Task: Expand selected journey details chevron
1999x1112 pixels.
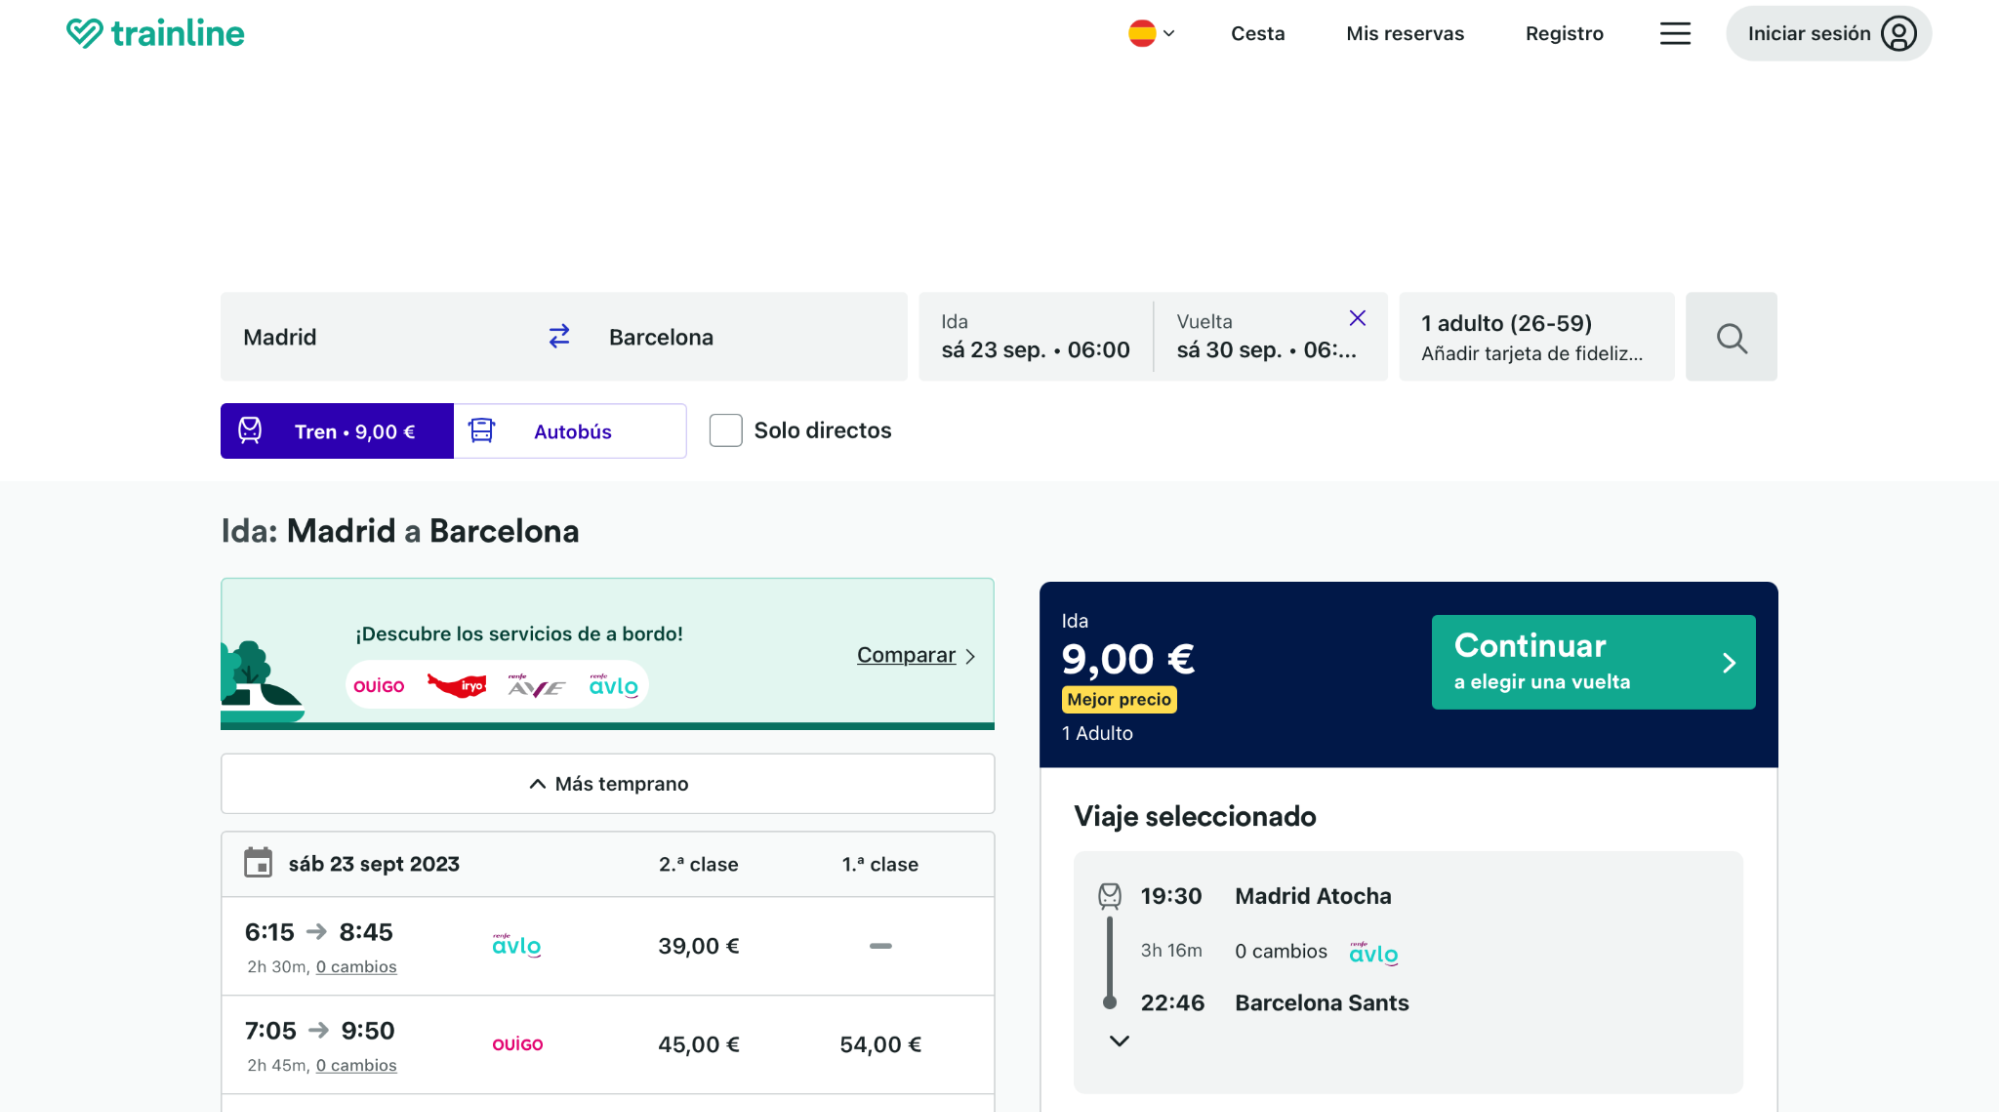Action: point(1119,1041)
